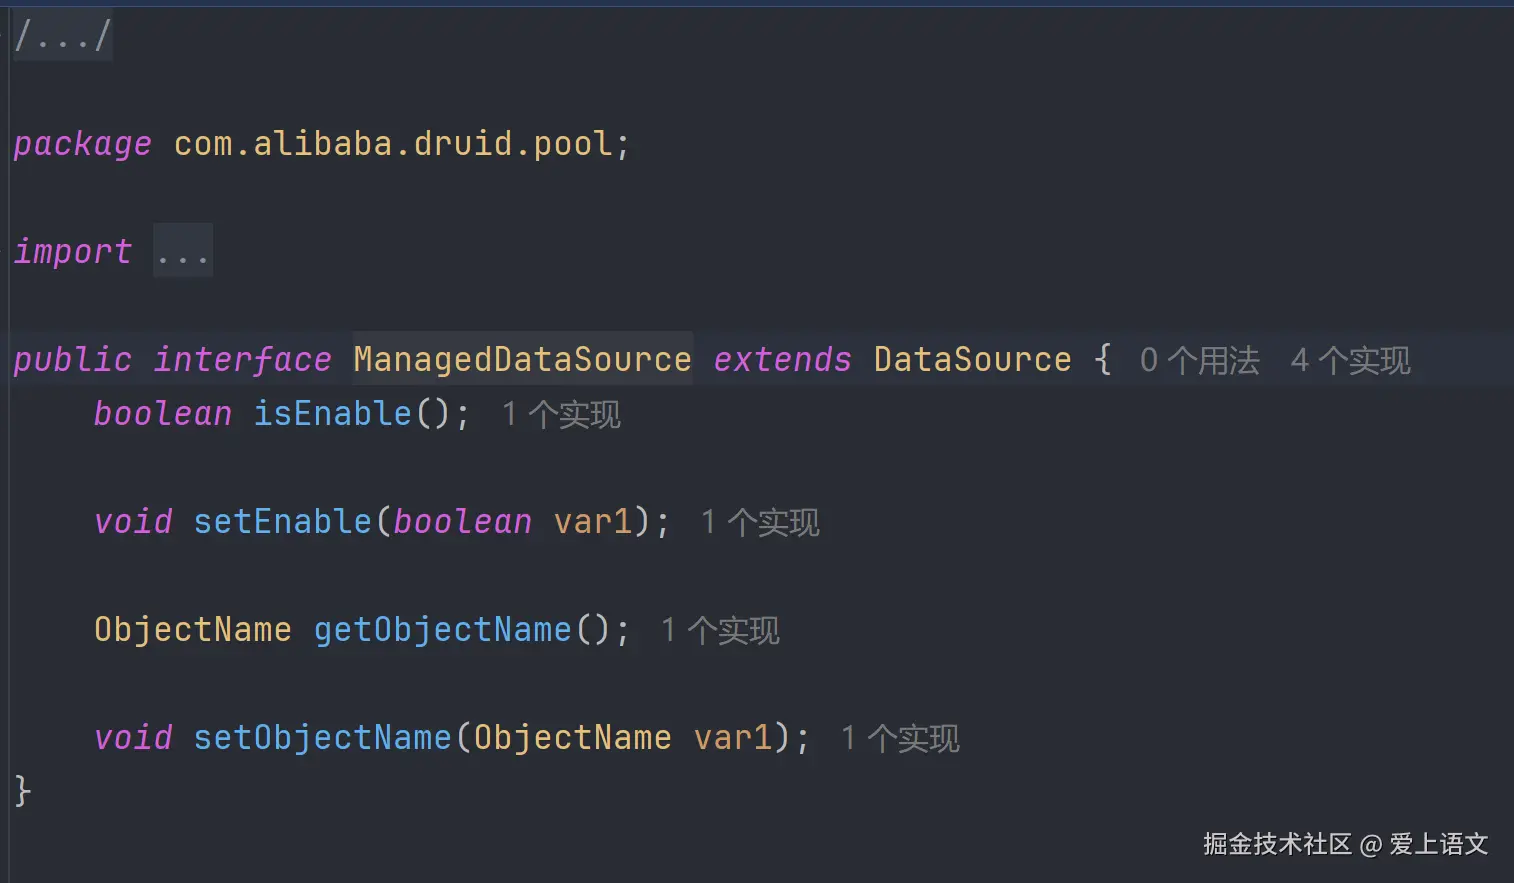Click the ManagedDataSource interface name
Viewport: 1514px width, 883px height.
point(522,359)
